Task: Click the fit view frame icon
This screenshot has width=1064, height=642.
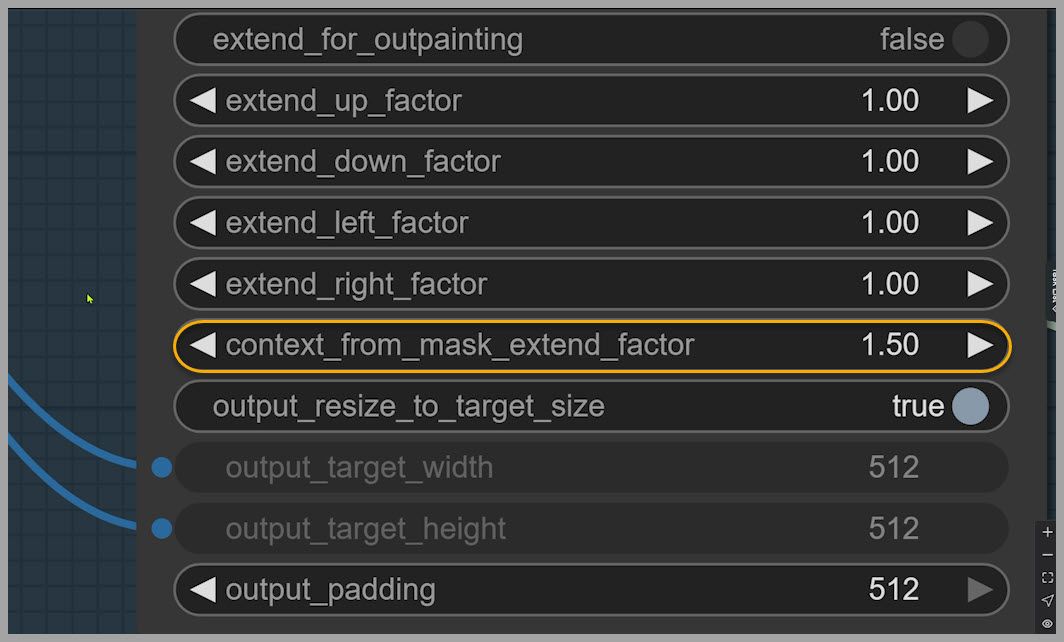Action: (1047, 578)
